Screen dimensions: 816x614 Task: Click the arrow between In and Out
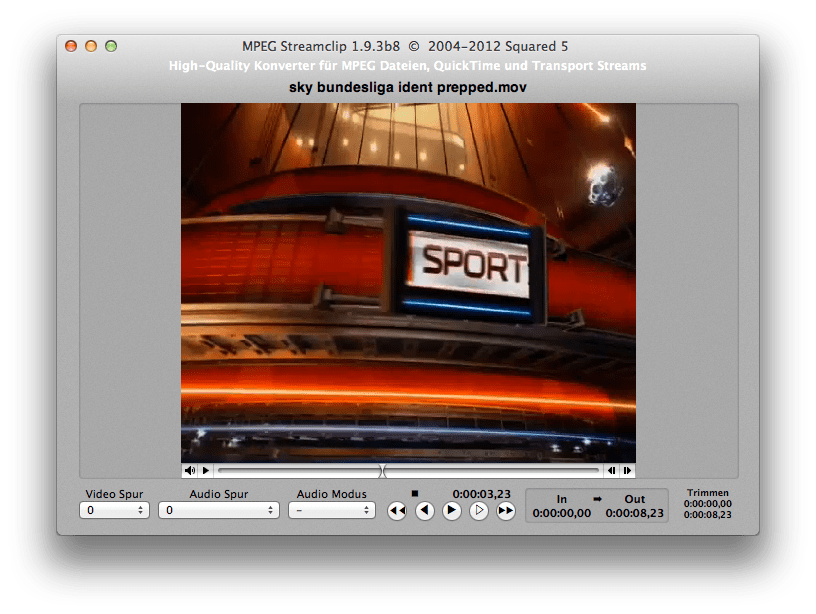[x=597, y=499]
